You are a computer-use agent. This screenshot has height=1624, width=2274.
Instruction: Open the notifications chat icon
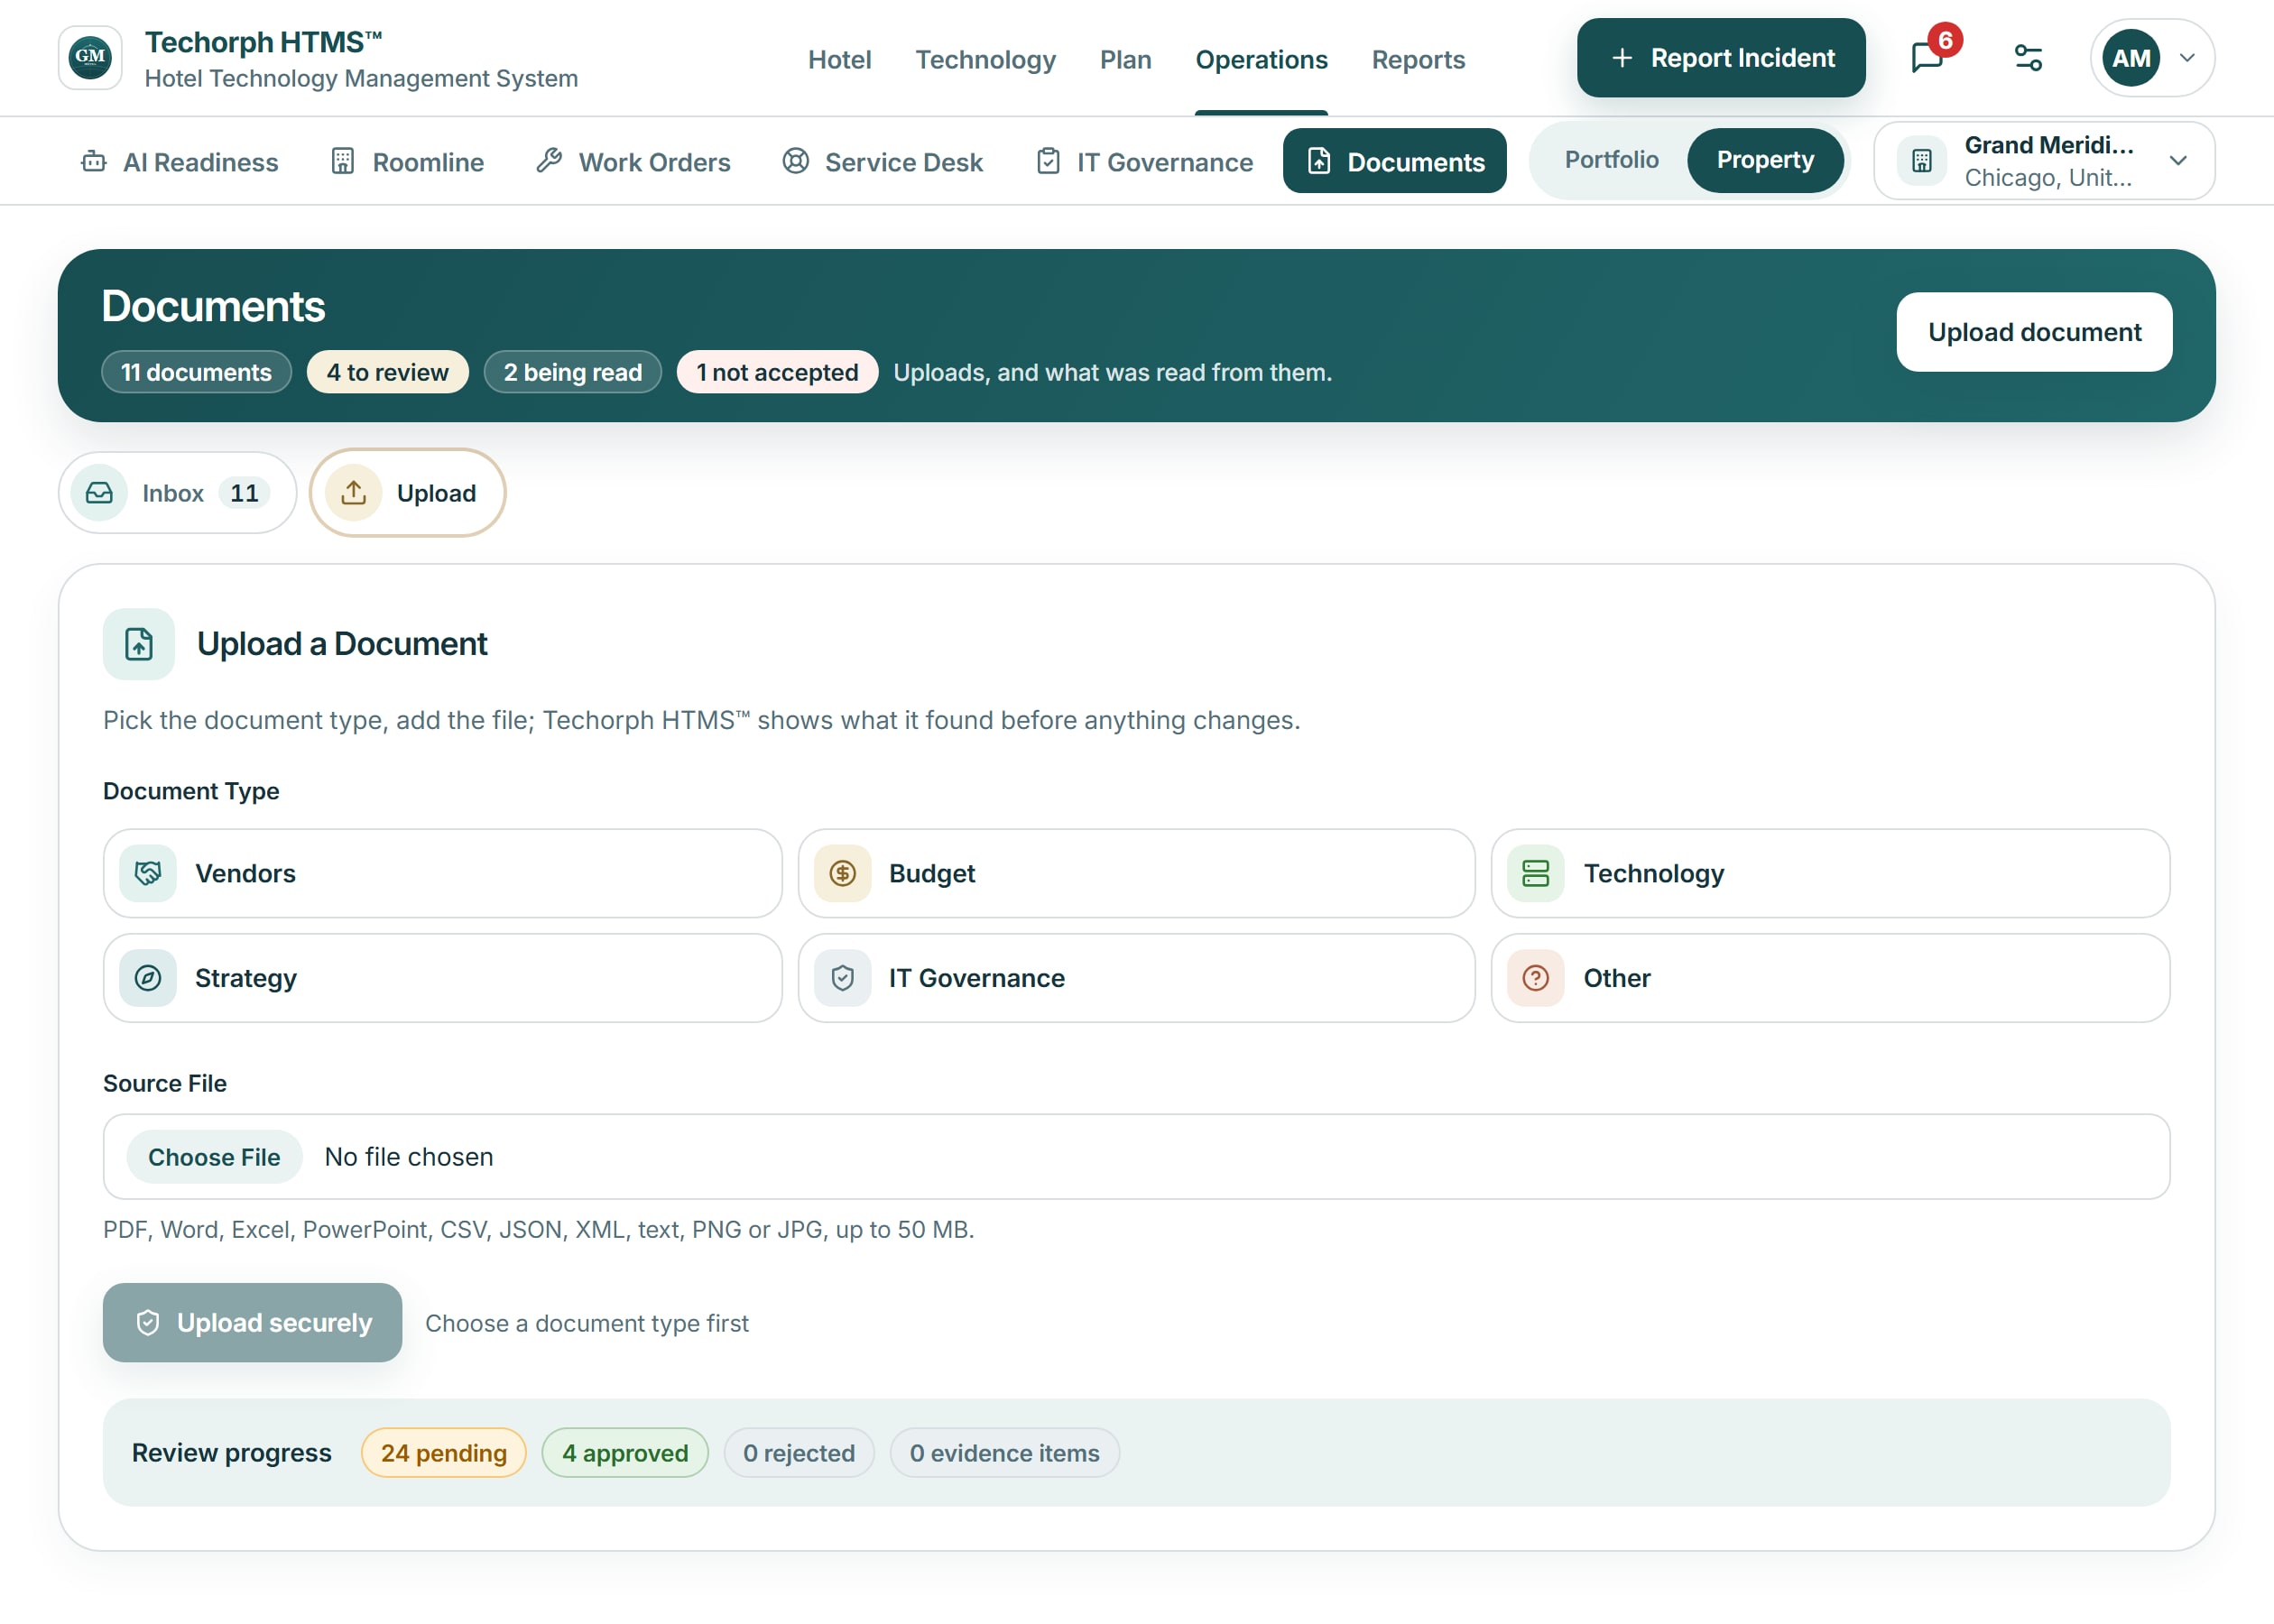[1927, 58]
